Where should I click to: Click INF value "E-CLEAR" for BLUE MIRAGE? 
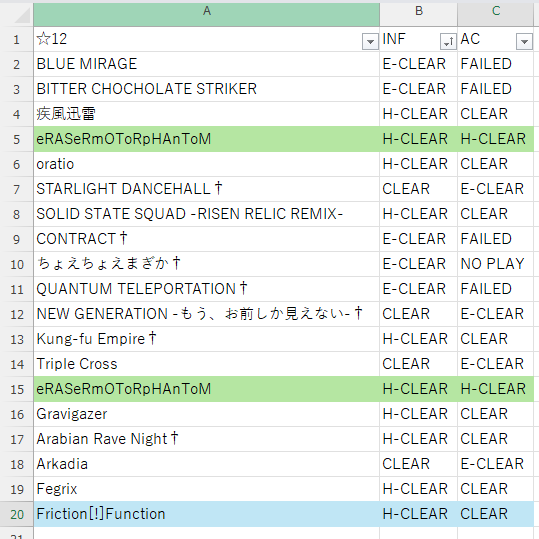[414, 64]
